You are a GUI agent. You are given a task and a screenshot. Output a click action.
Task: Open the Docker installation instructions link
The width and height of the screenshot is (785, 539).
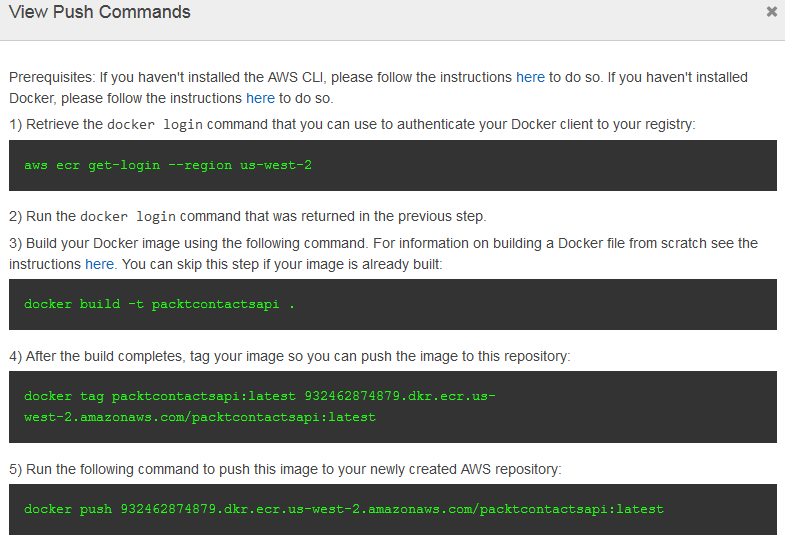tap(260, 98)
